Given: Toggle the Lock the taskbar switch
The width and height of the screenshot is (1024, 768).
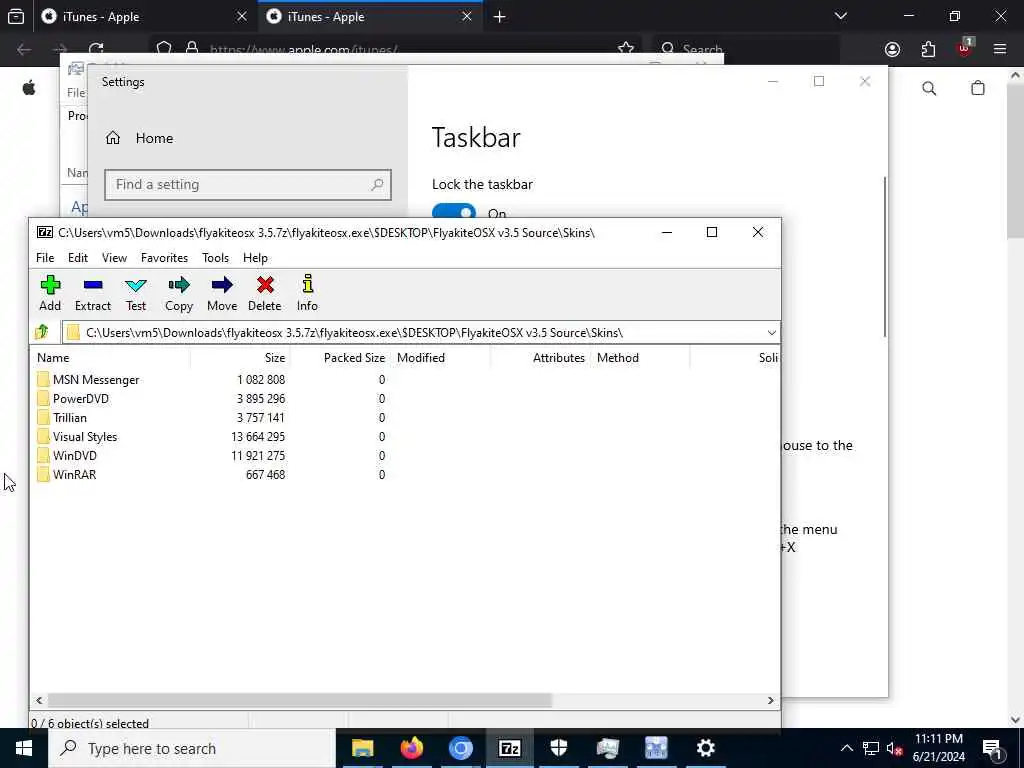Looking at the screenshot, I should [x=454, y=212].
